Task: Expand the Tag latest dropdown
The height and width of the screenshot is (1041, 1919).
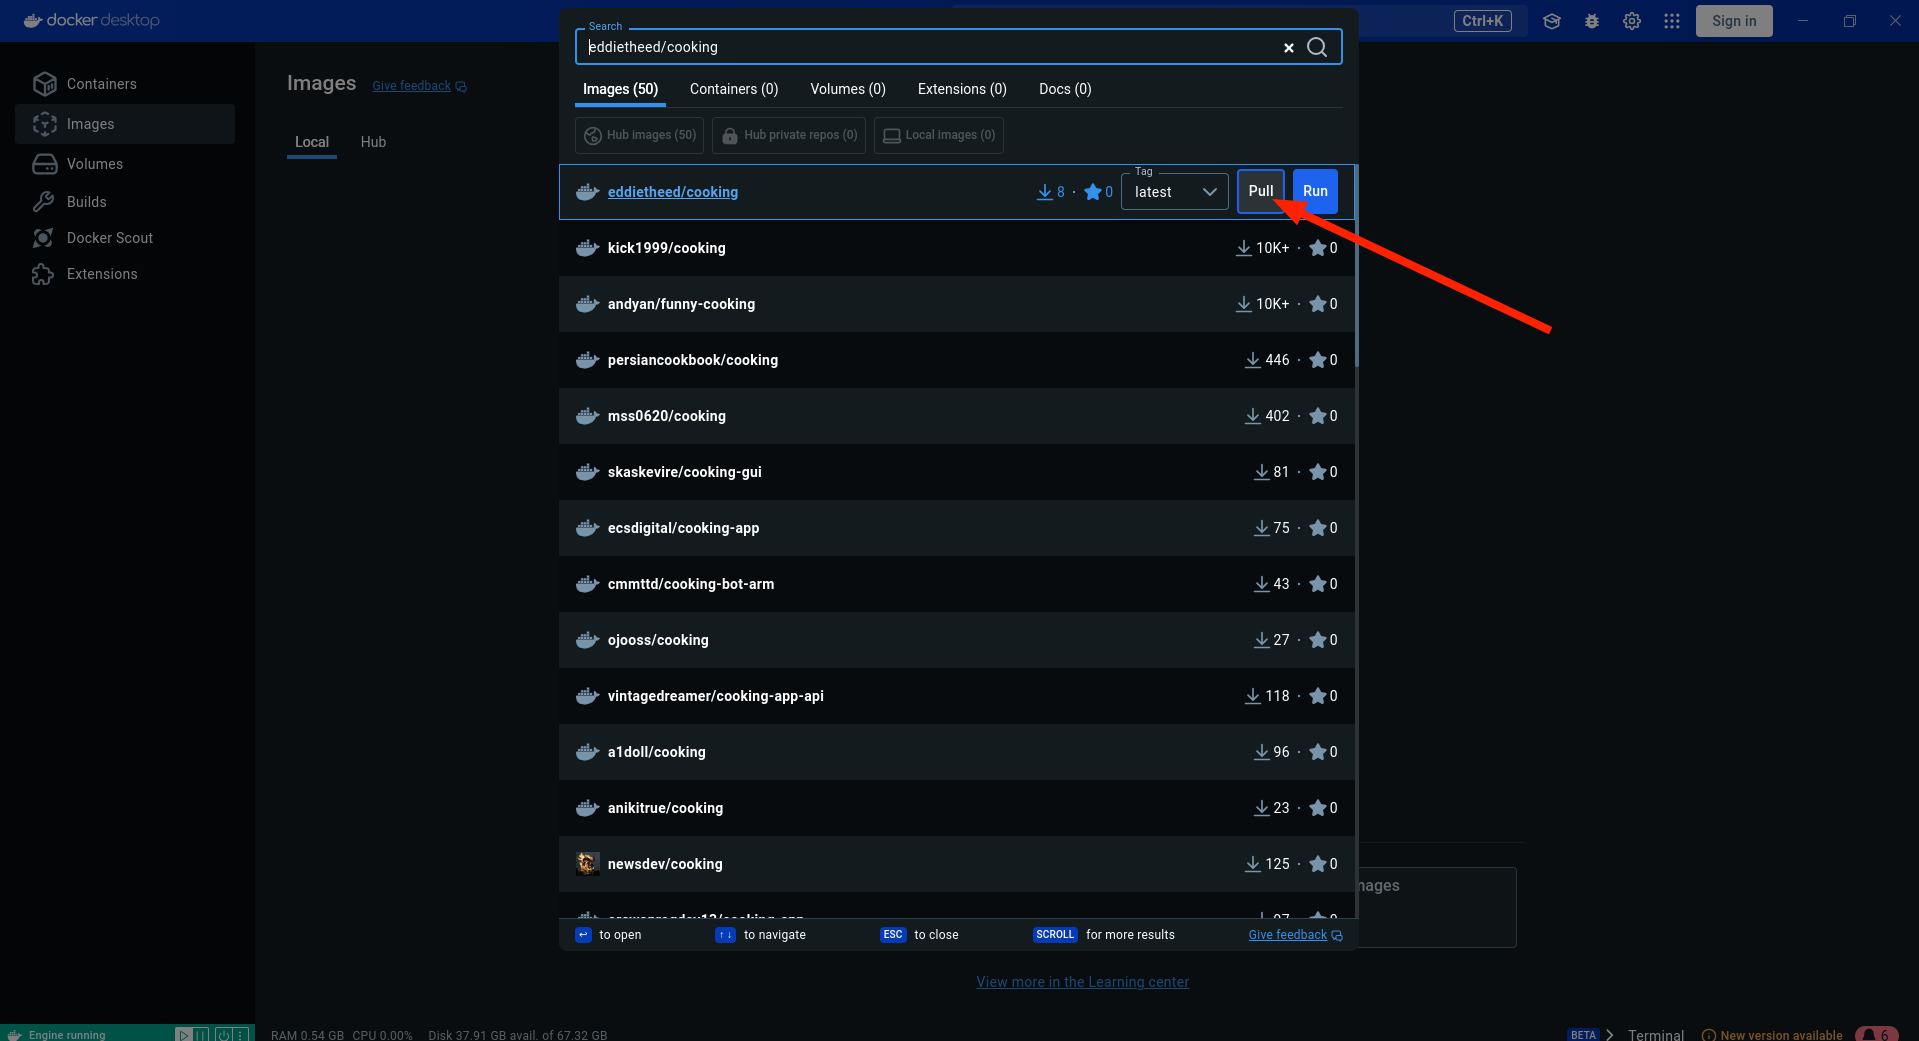Action: pos(1175,192)
